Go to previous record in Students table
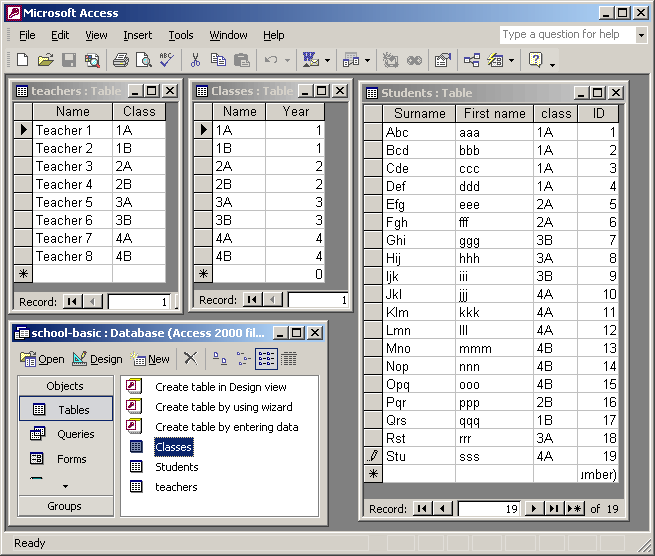655x556 pixels. 442,508
